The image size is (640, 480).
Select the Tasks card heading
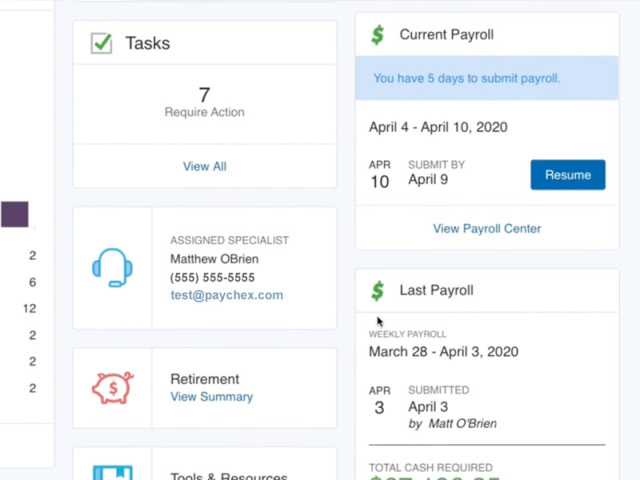147,43
